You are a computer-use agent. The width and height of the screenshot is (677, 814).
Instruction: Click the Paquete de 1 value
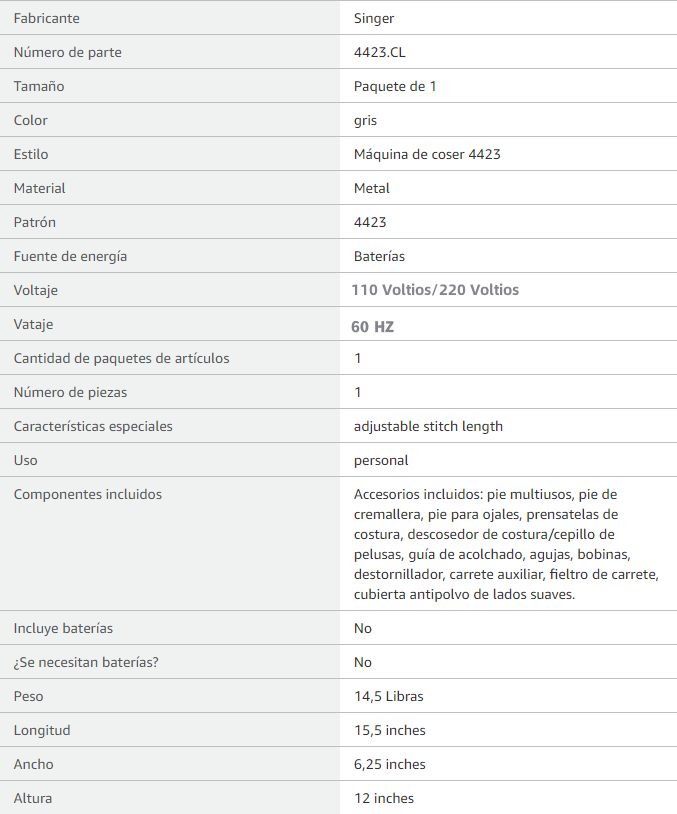coord(395,86)
